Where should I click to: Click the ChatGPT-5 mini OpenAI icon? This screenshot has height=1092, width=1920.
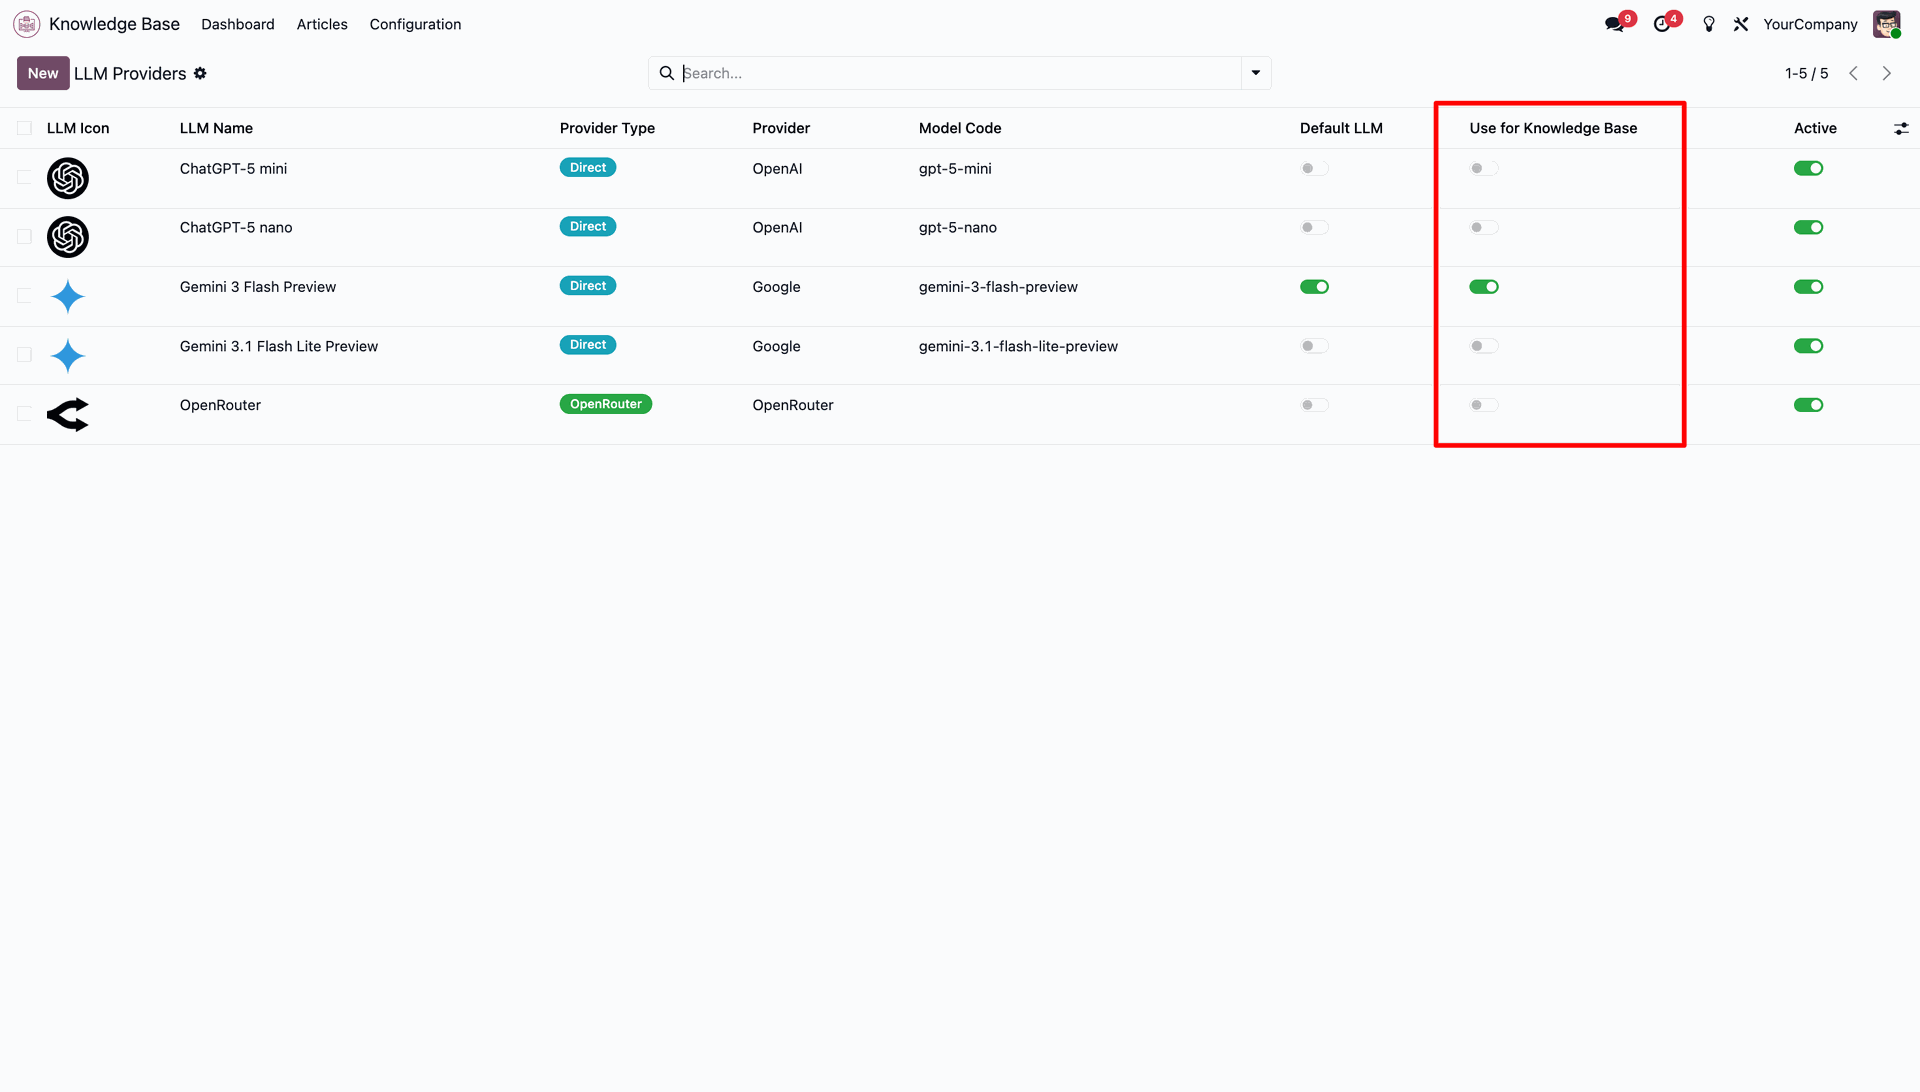[68, 178]
